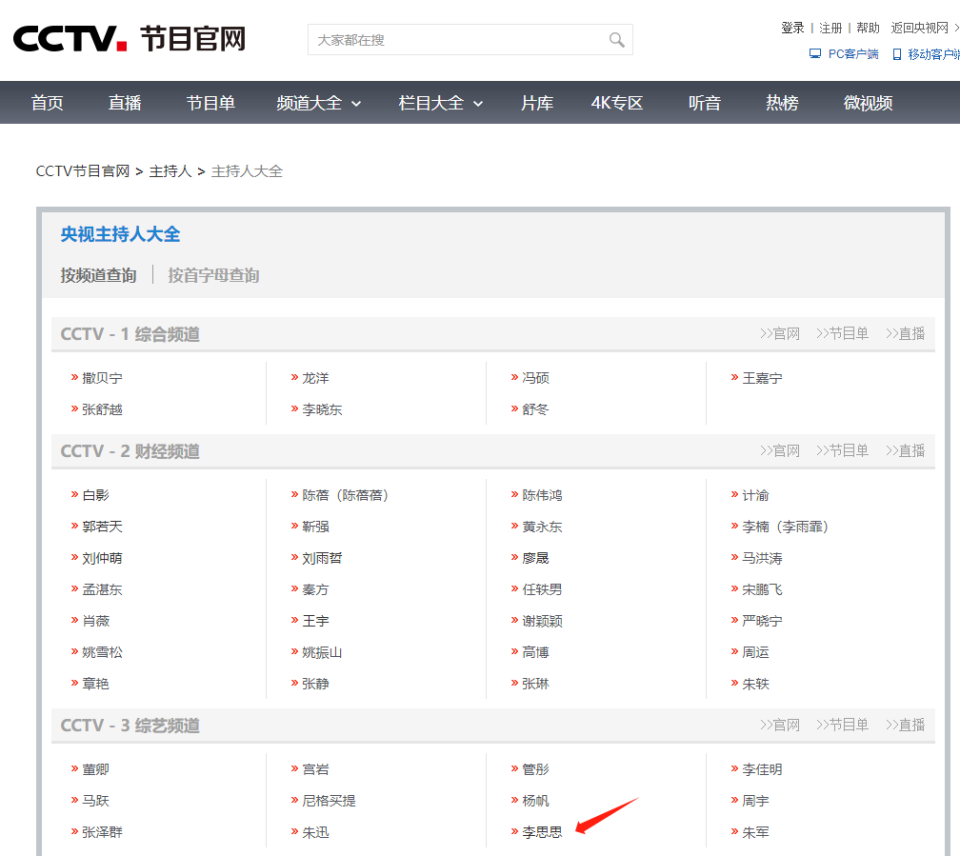
Task: Go to 首页 in the navigation bar
Action: [46, 102]
